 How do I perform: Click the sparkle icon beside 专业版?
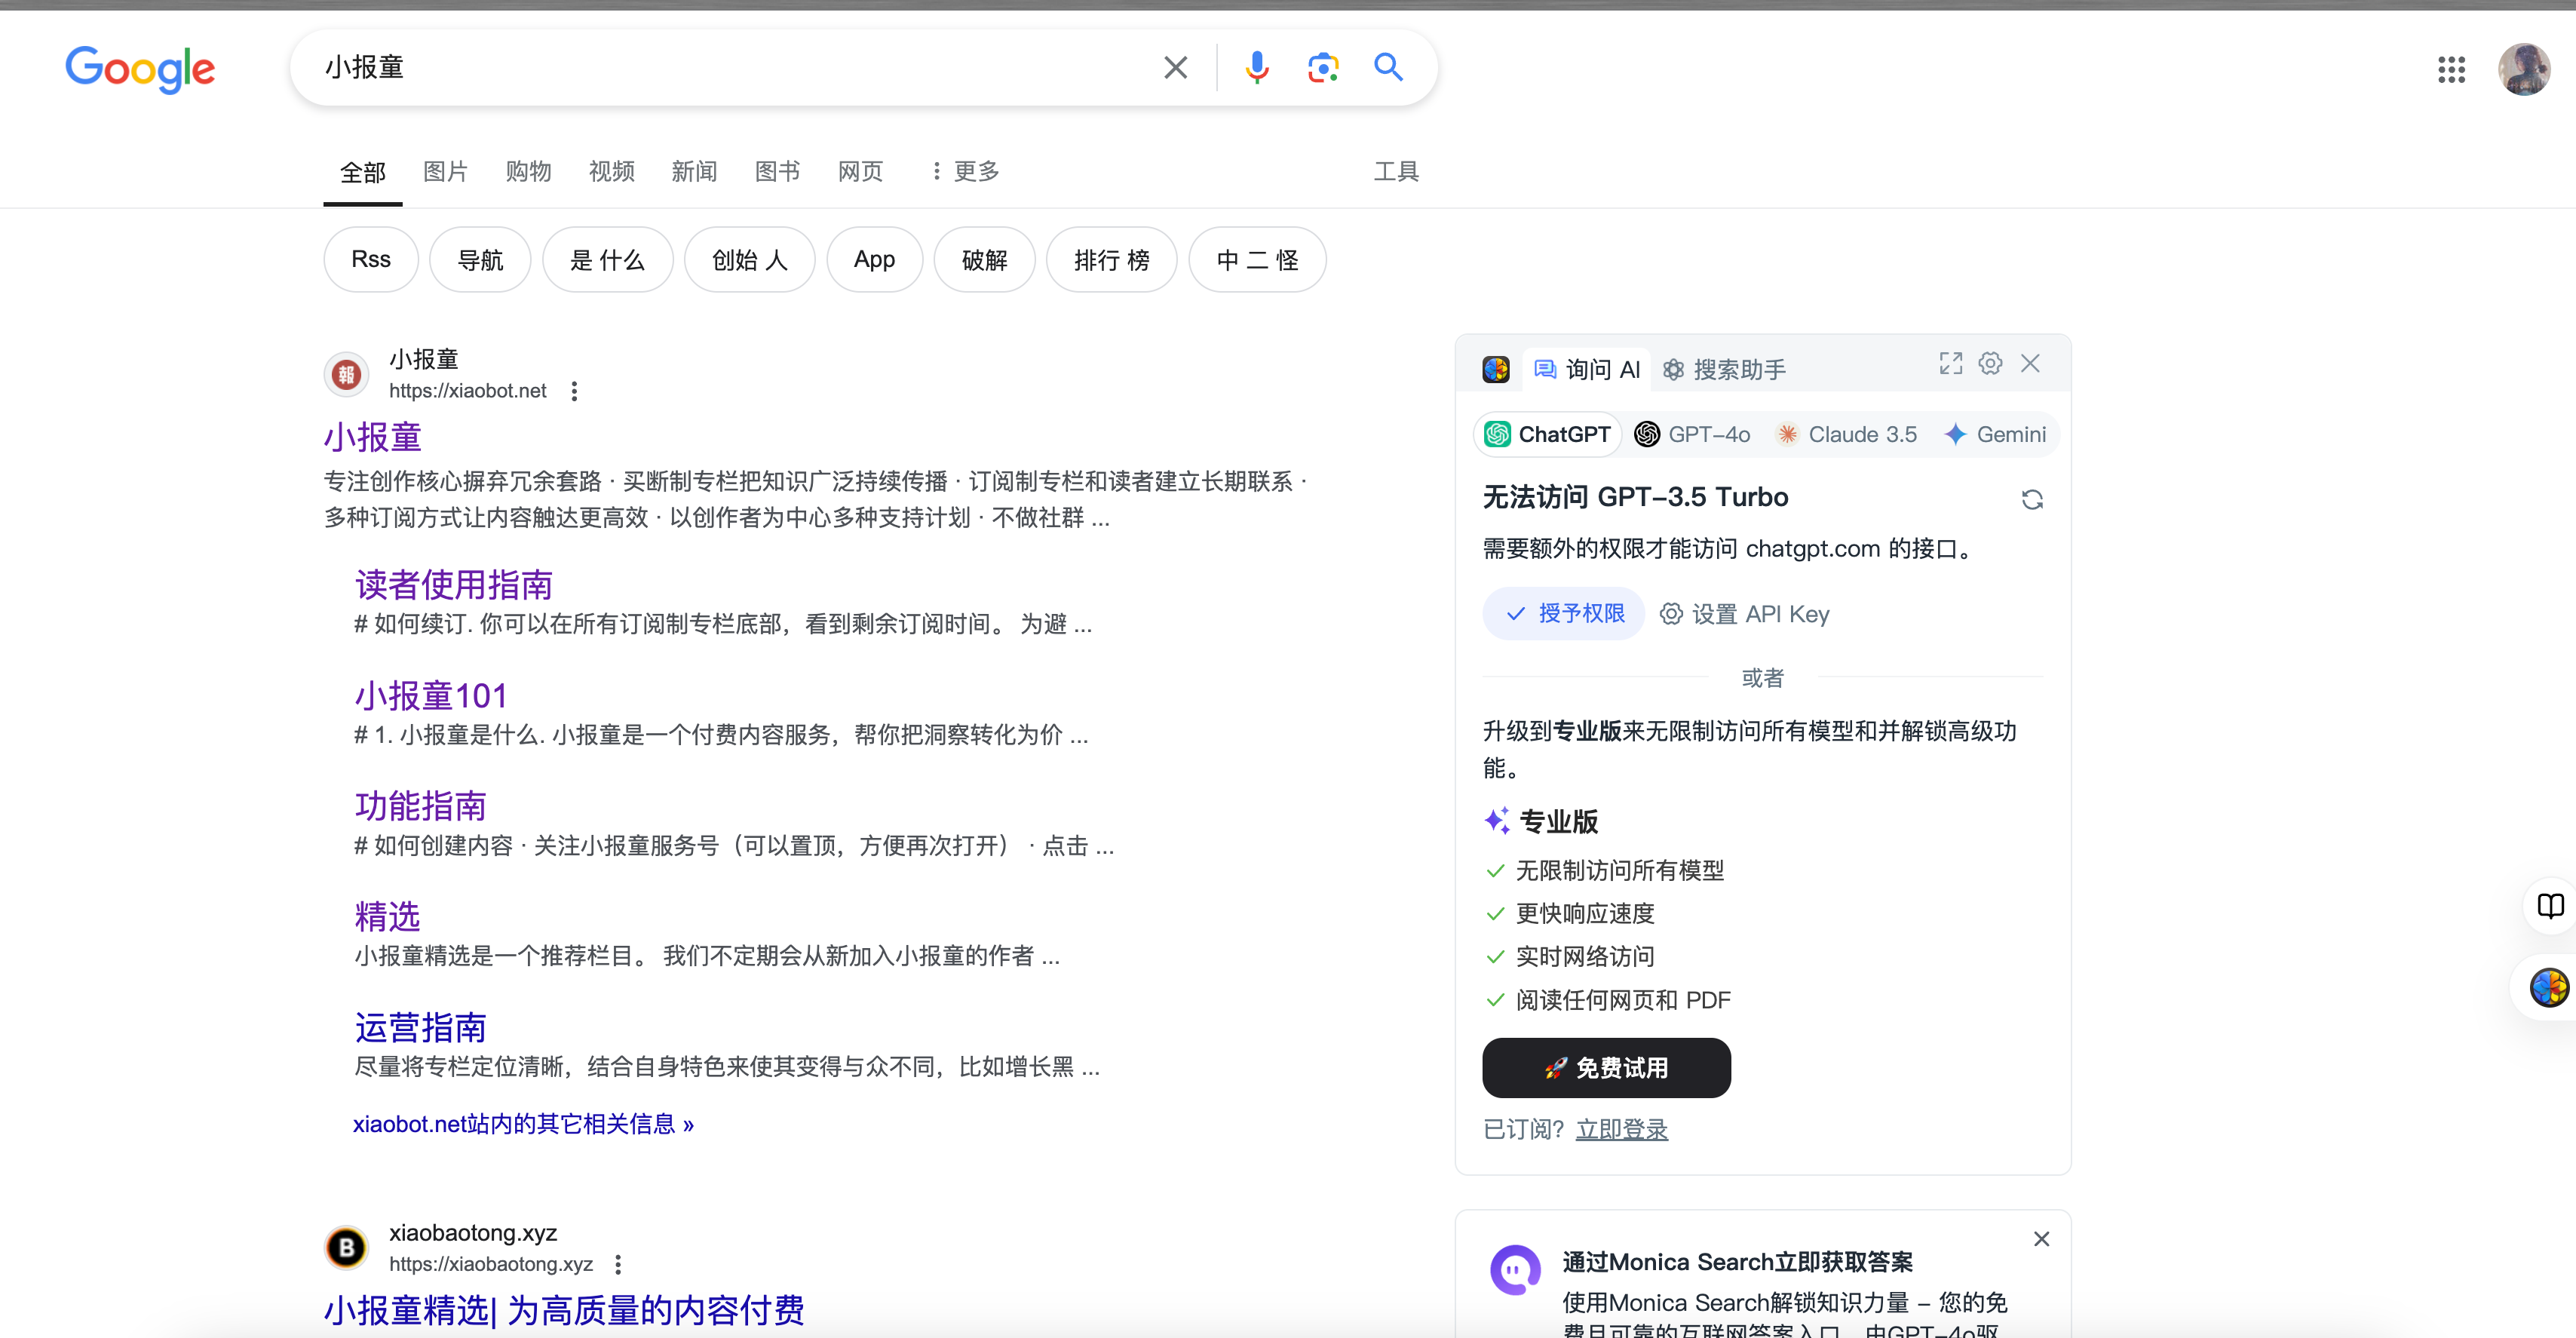click(x=1497, y=821)
